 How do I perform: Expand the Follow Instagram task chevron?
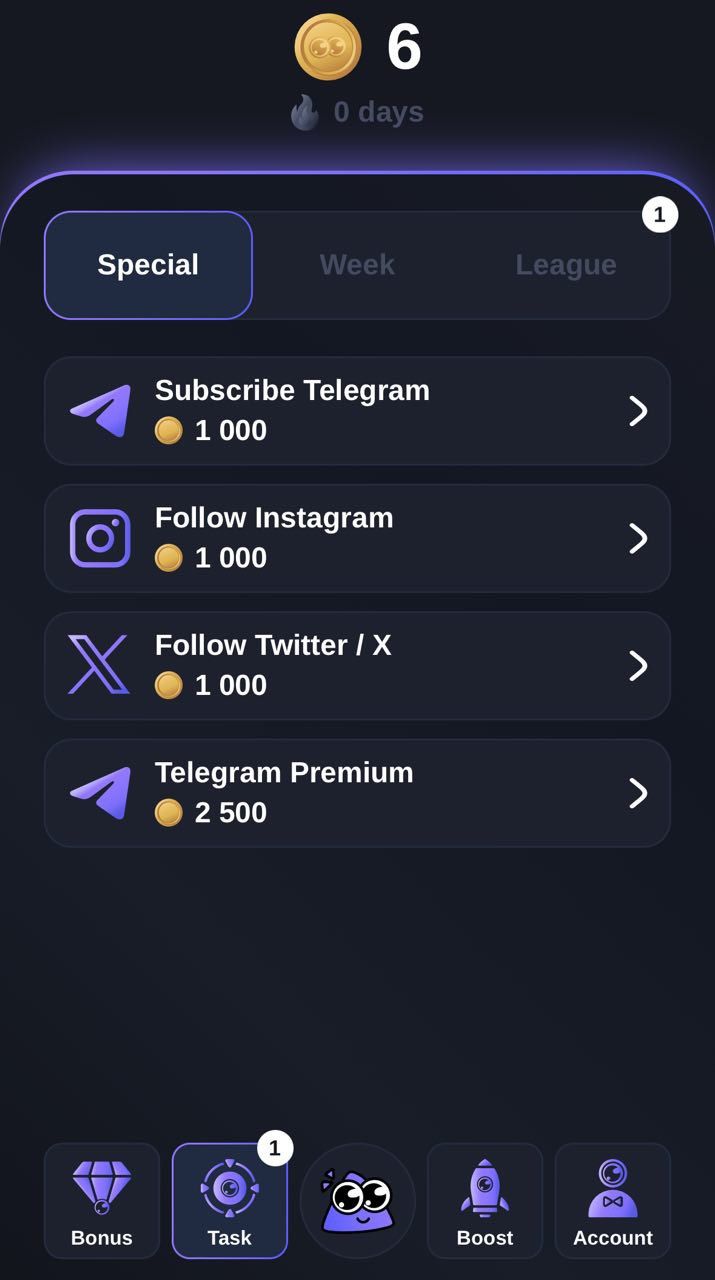638,538
